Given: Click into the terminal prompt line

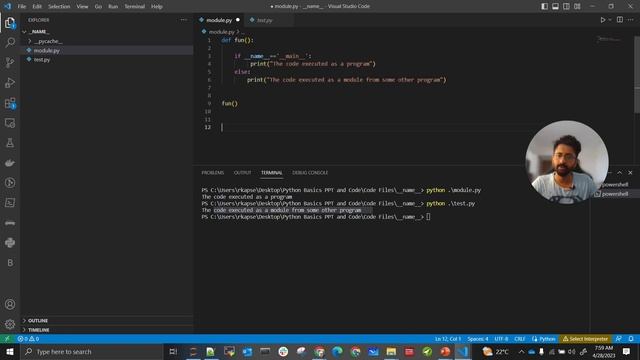Looking at the screenshot, I should pyautogui.click(x=316, y=217).
